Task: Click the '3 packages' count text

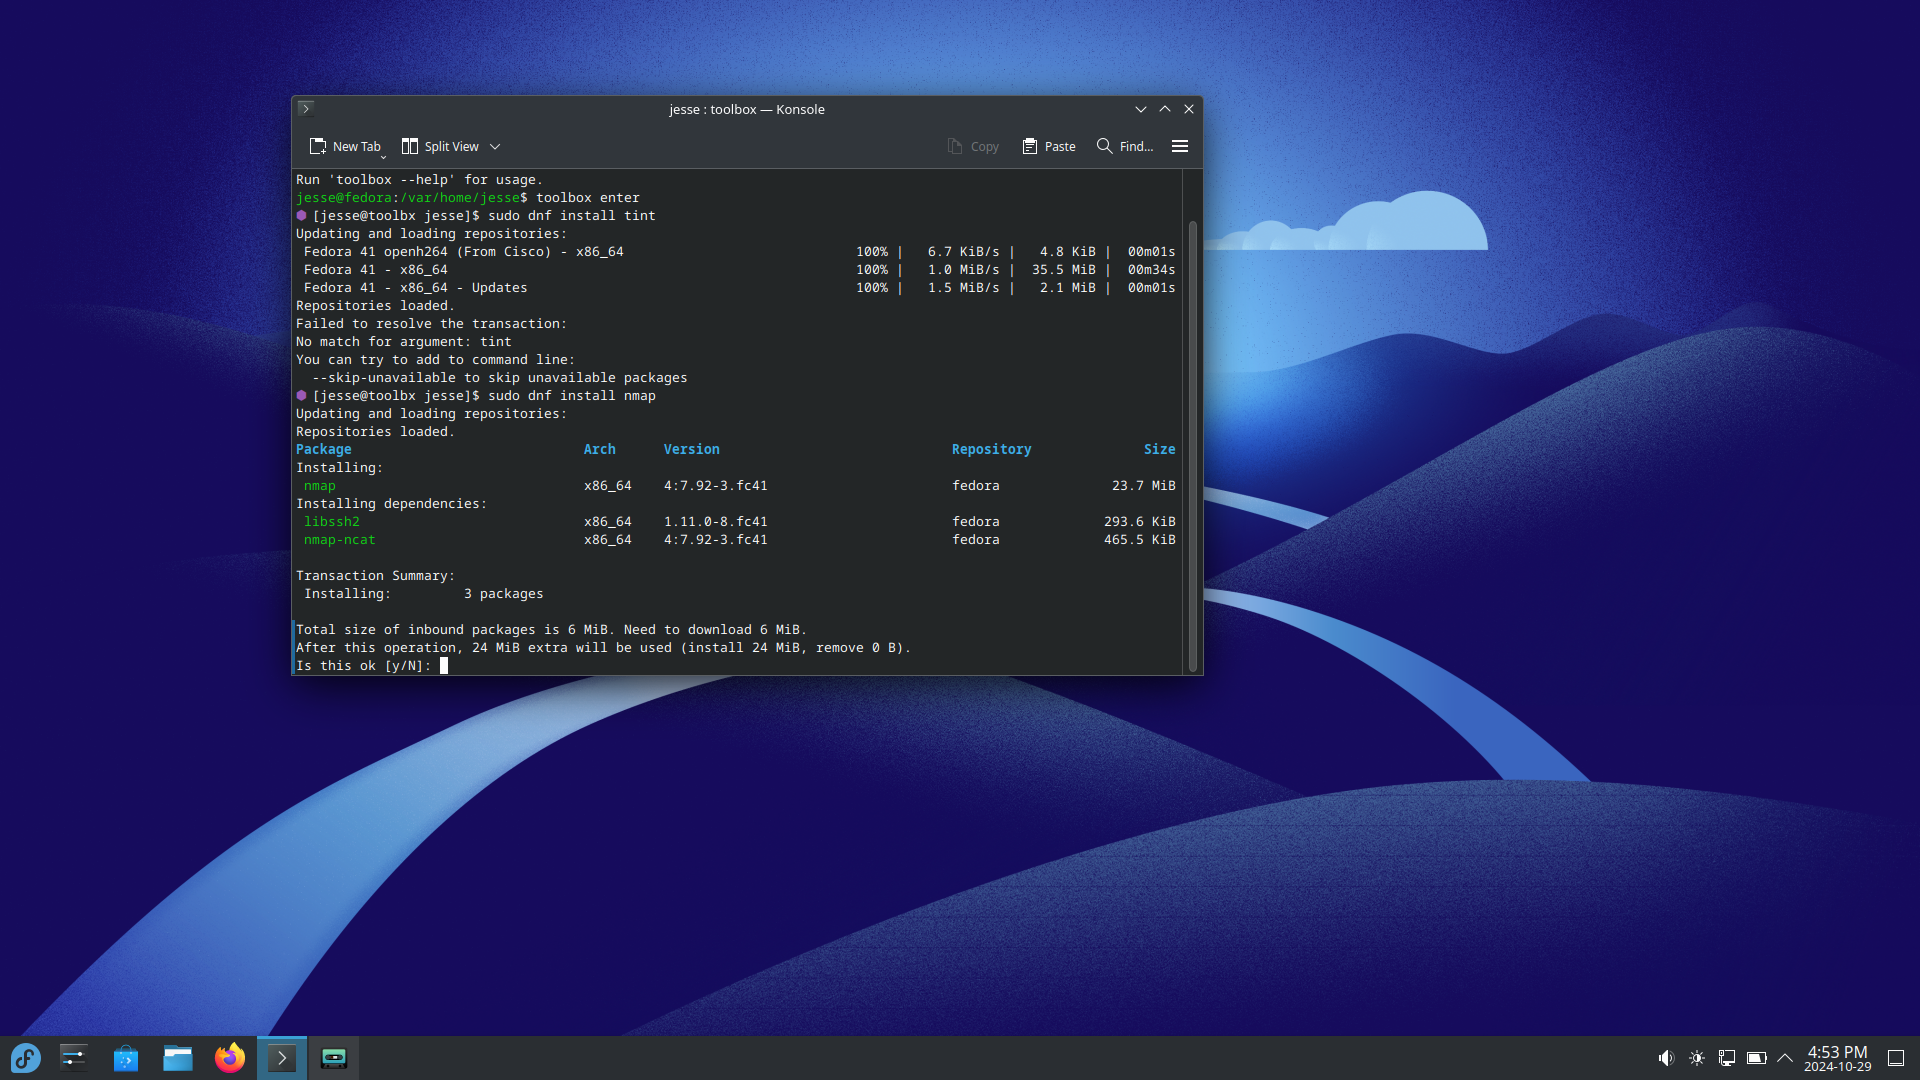Action: pos(504,594)
